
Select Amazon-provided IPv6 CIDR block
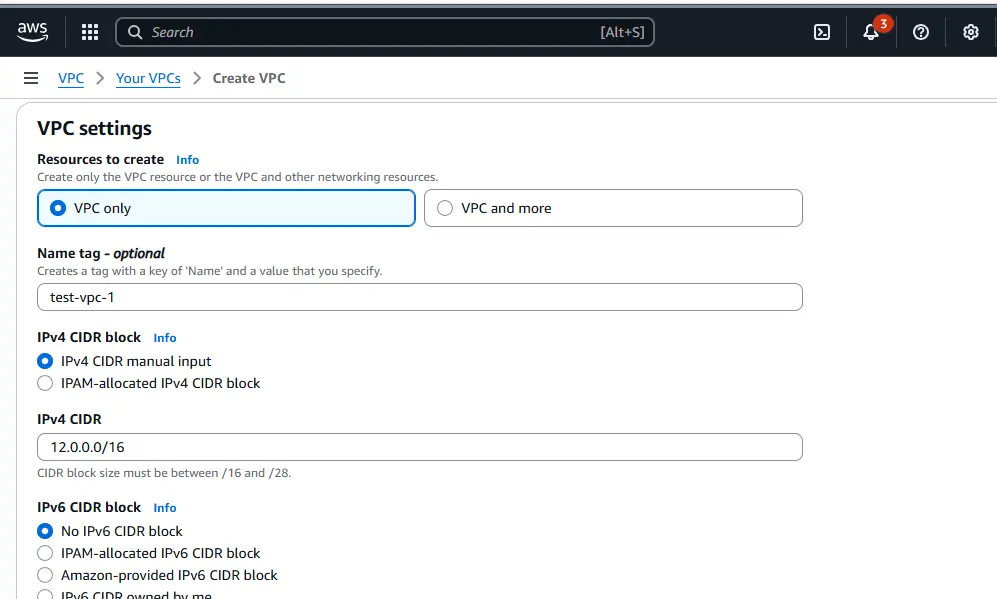pyautogui.click(x=158, y=575)
